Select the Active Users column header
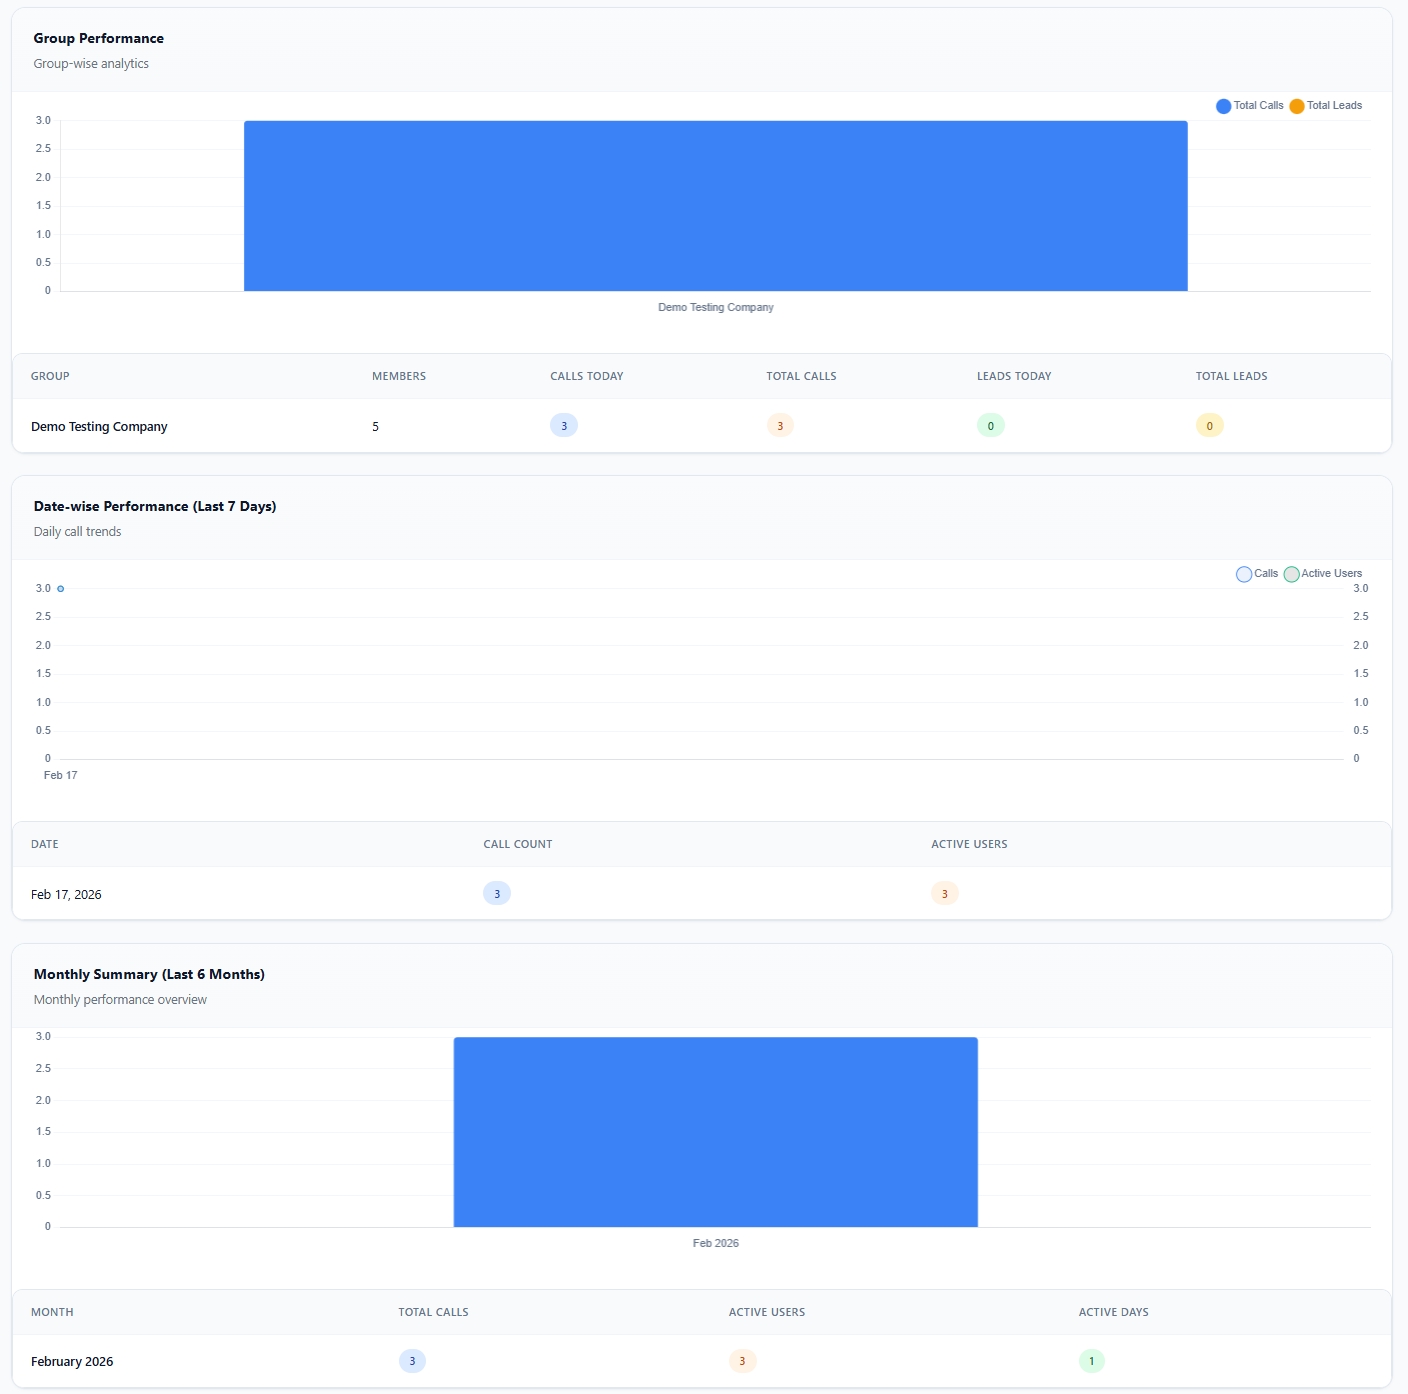 point(968,844)
